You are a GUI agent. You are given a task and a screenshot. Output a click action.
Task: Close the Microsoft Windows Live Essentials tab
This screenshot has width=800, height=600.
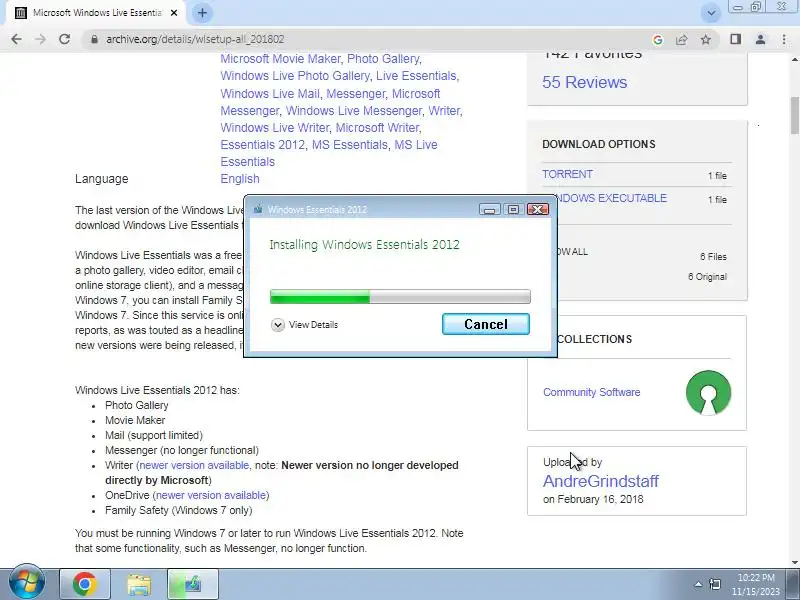173,13
